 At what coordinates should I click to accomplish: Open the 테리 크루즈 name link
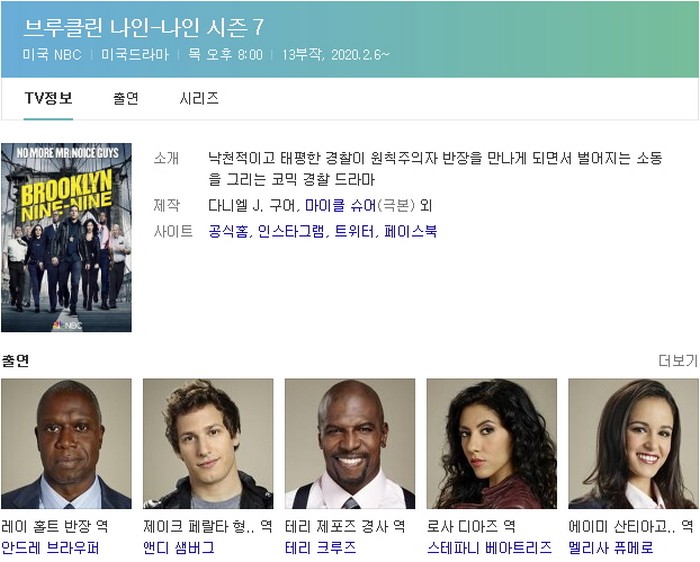tap(321, 548)
